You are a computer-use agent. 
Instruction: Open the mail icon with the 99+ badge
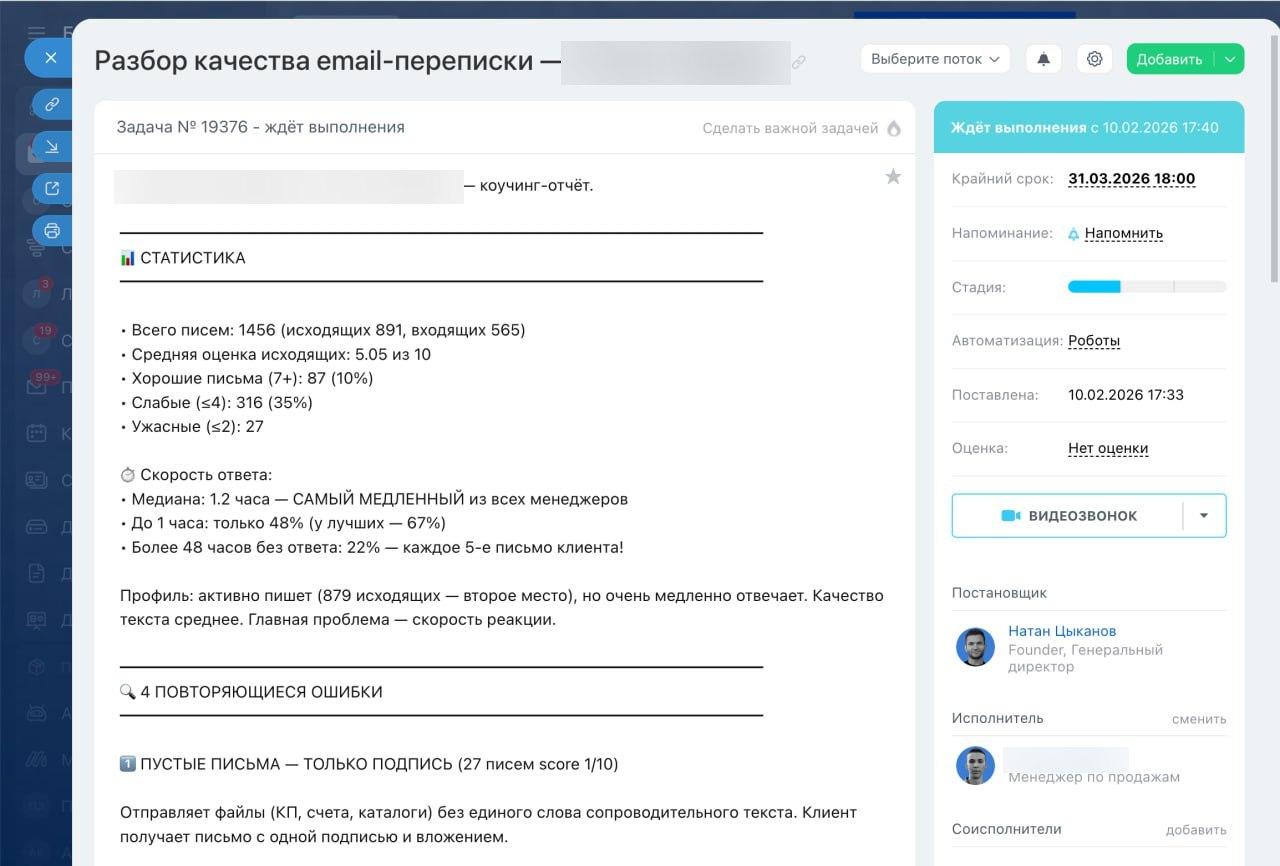(x=37, y=386)
